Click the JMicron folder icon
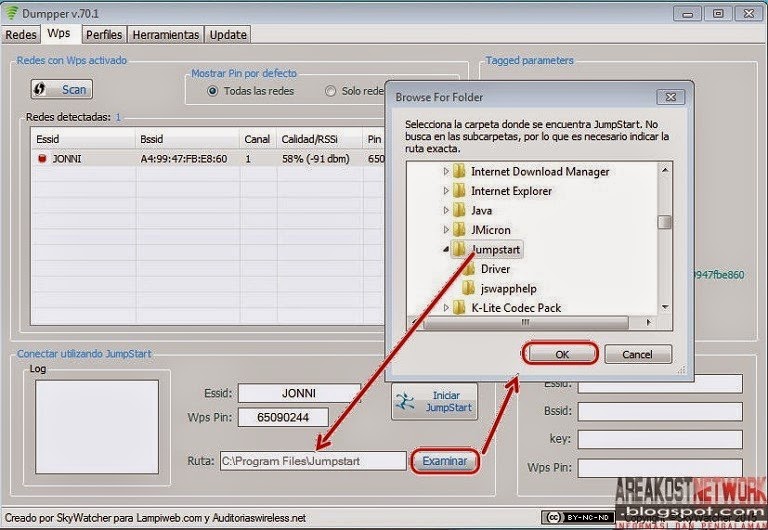768x530 pixels. tap(459, 230)
